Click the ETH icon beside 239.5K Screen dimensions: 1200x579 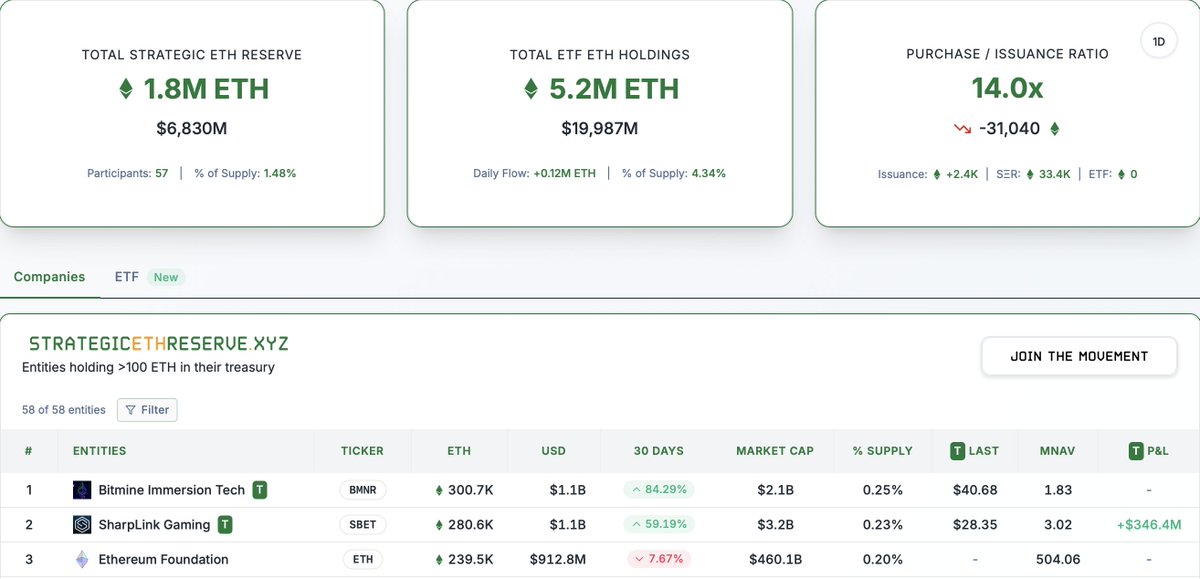pos(439,560)
